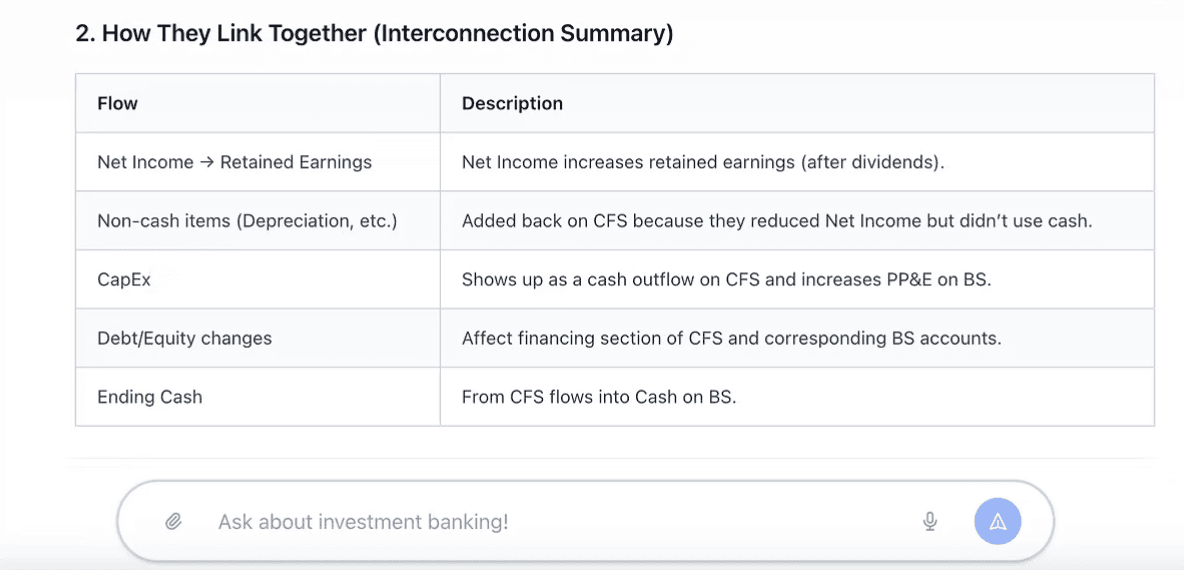The width and height of the screenshot is (1184, 570).
Task: Click the microphone voice input icon
Action: [930, 522]
